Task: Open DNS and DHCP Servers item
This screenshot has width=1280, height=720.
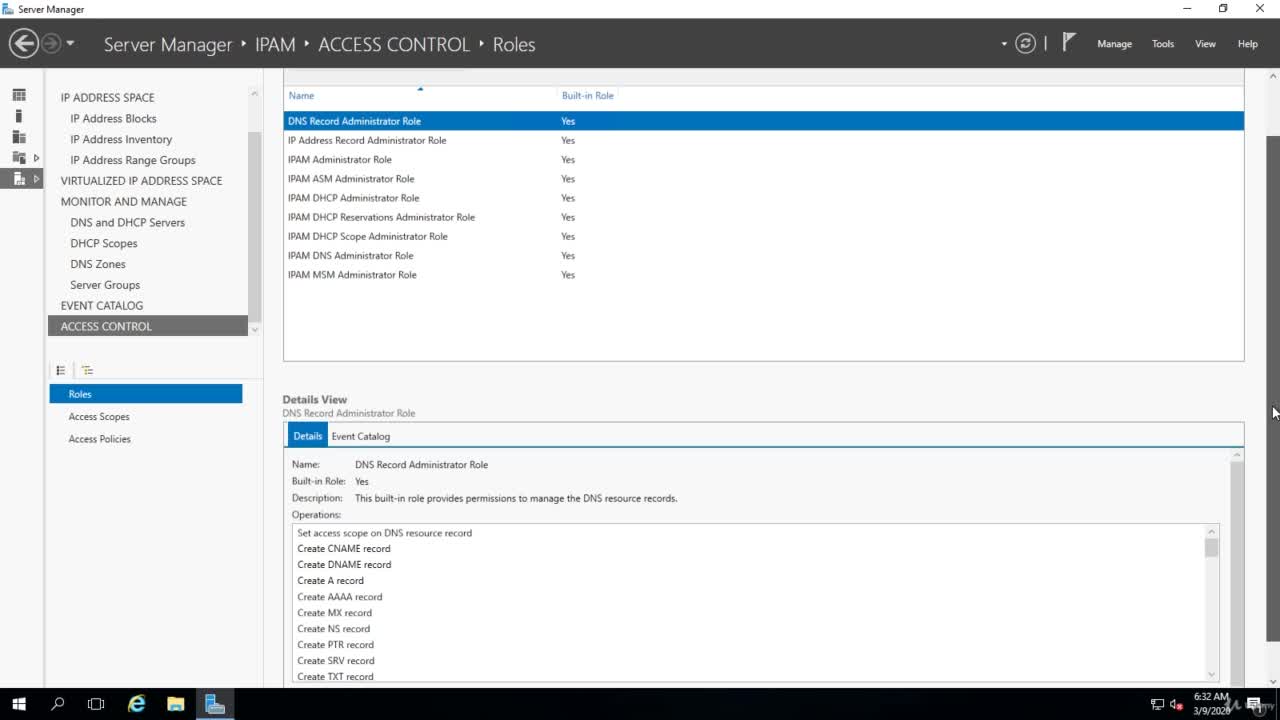Action: (x=127, y=222)
